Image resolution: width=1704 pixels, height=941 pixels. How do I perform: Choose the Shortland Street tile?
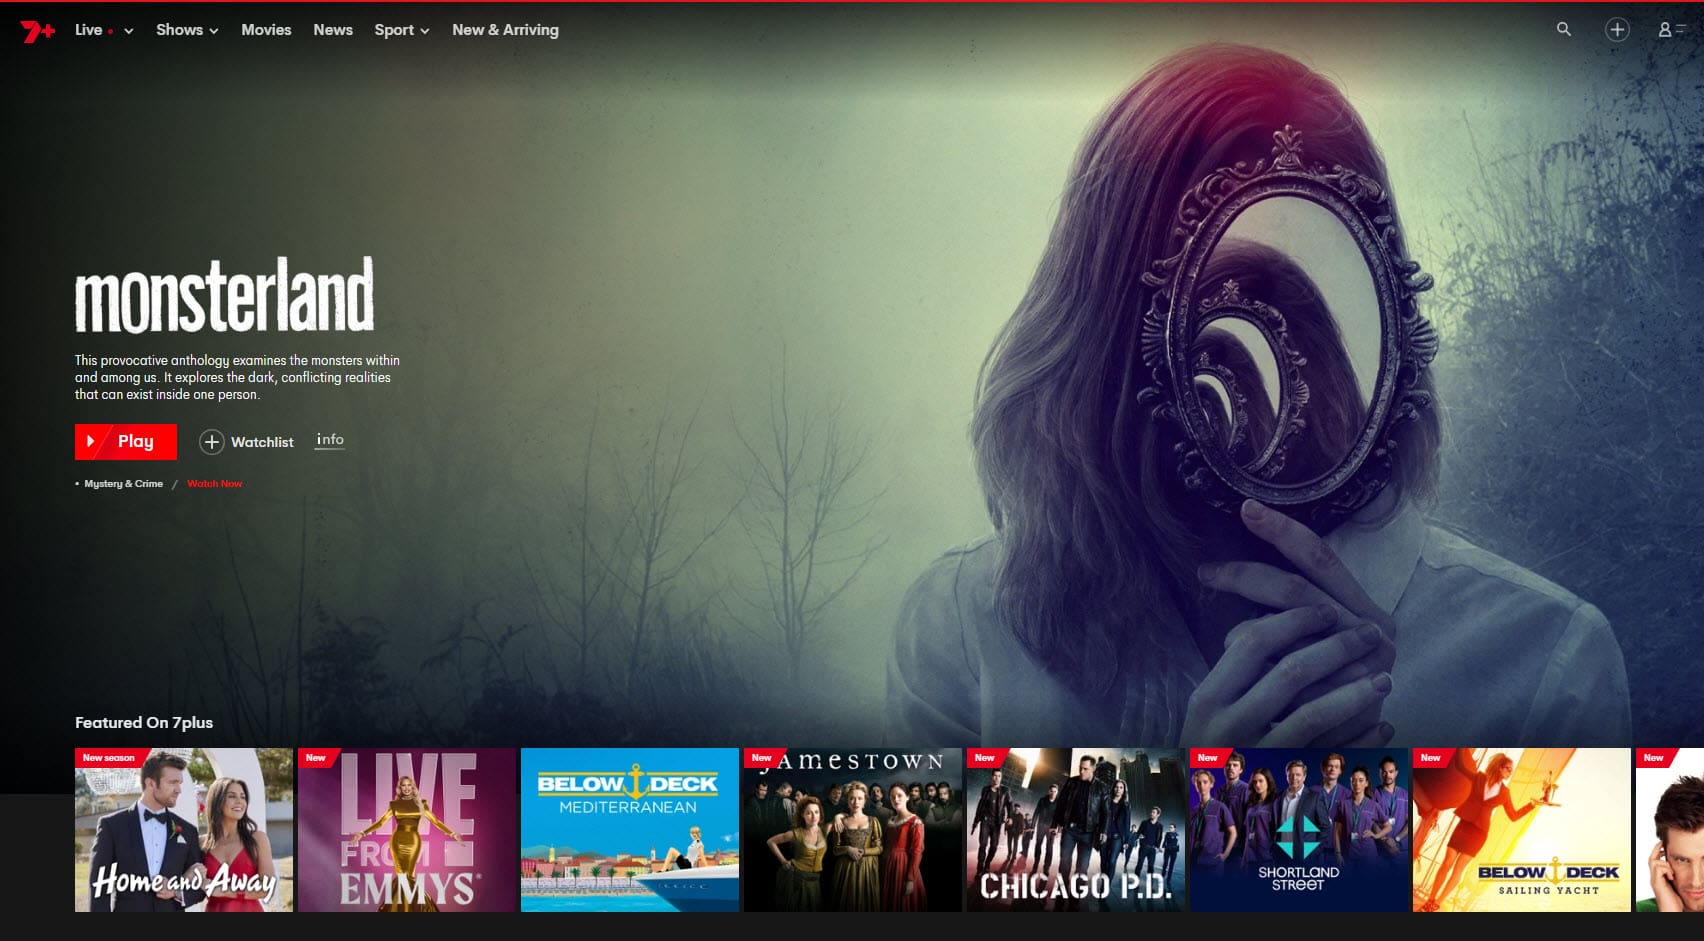point(1298,830)
